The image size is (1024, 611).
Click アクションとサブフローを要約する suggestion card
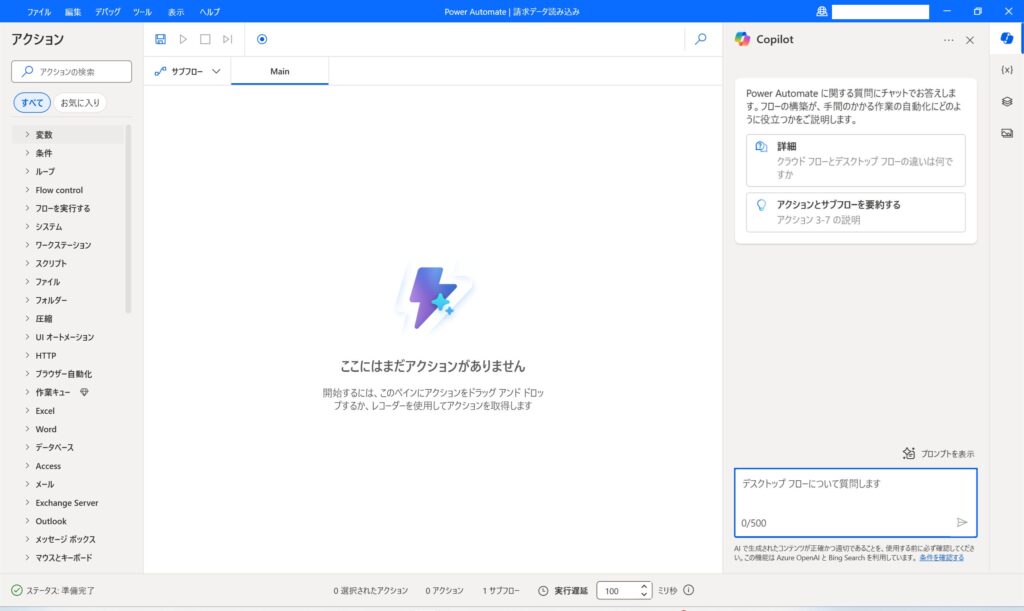(x=856, y=212)
